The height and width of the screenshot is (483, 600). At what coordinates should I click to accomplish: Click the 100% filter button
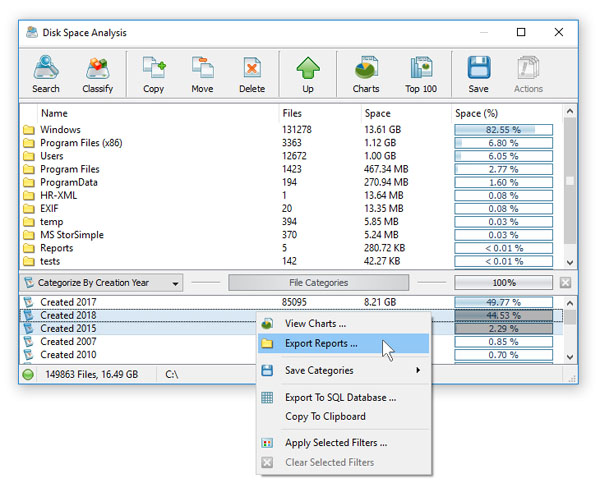point(504,283)
